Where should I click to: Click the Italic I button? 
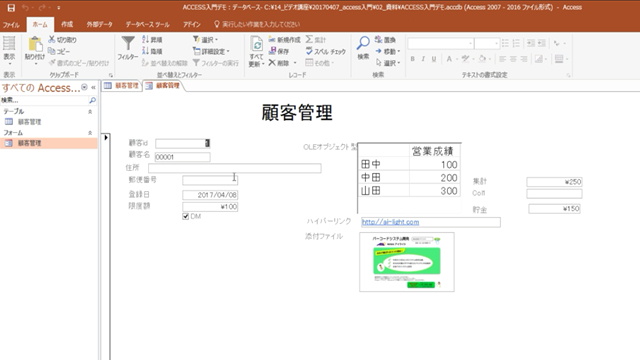423,59
